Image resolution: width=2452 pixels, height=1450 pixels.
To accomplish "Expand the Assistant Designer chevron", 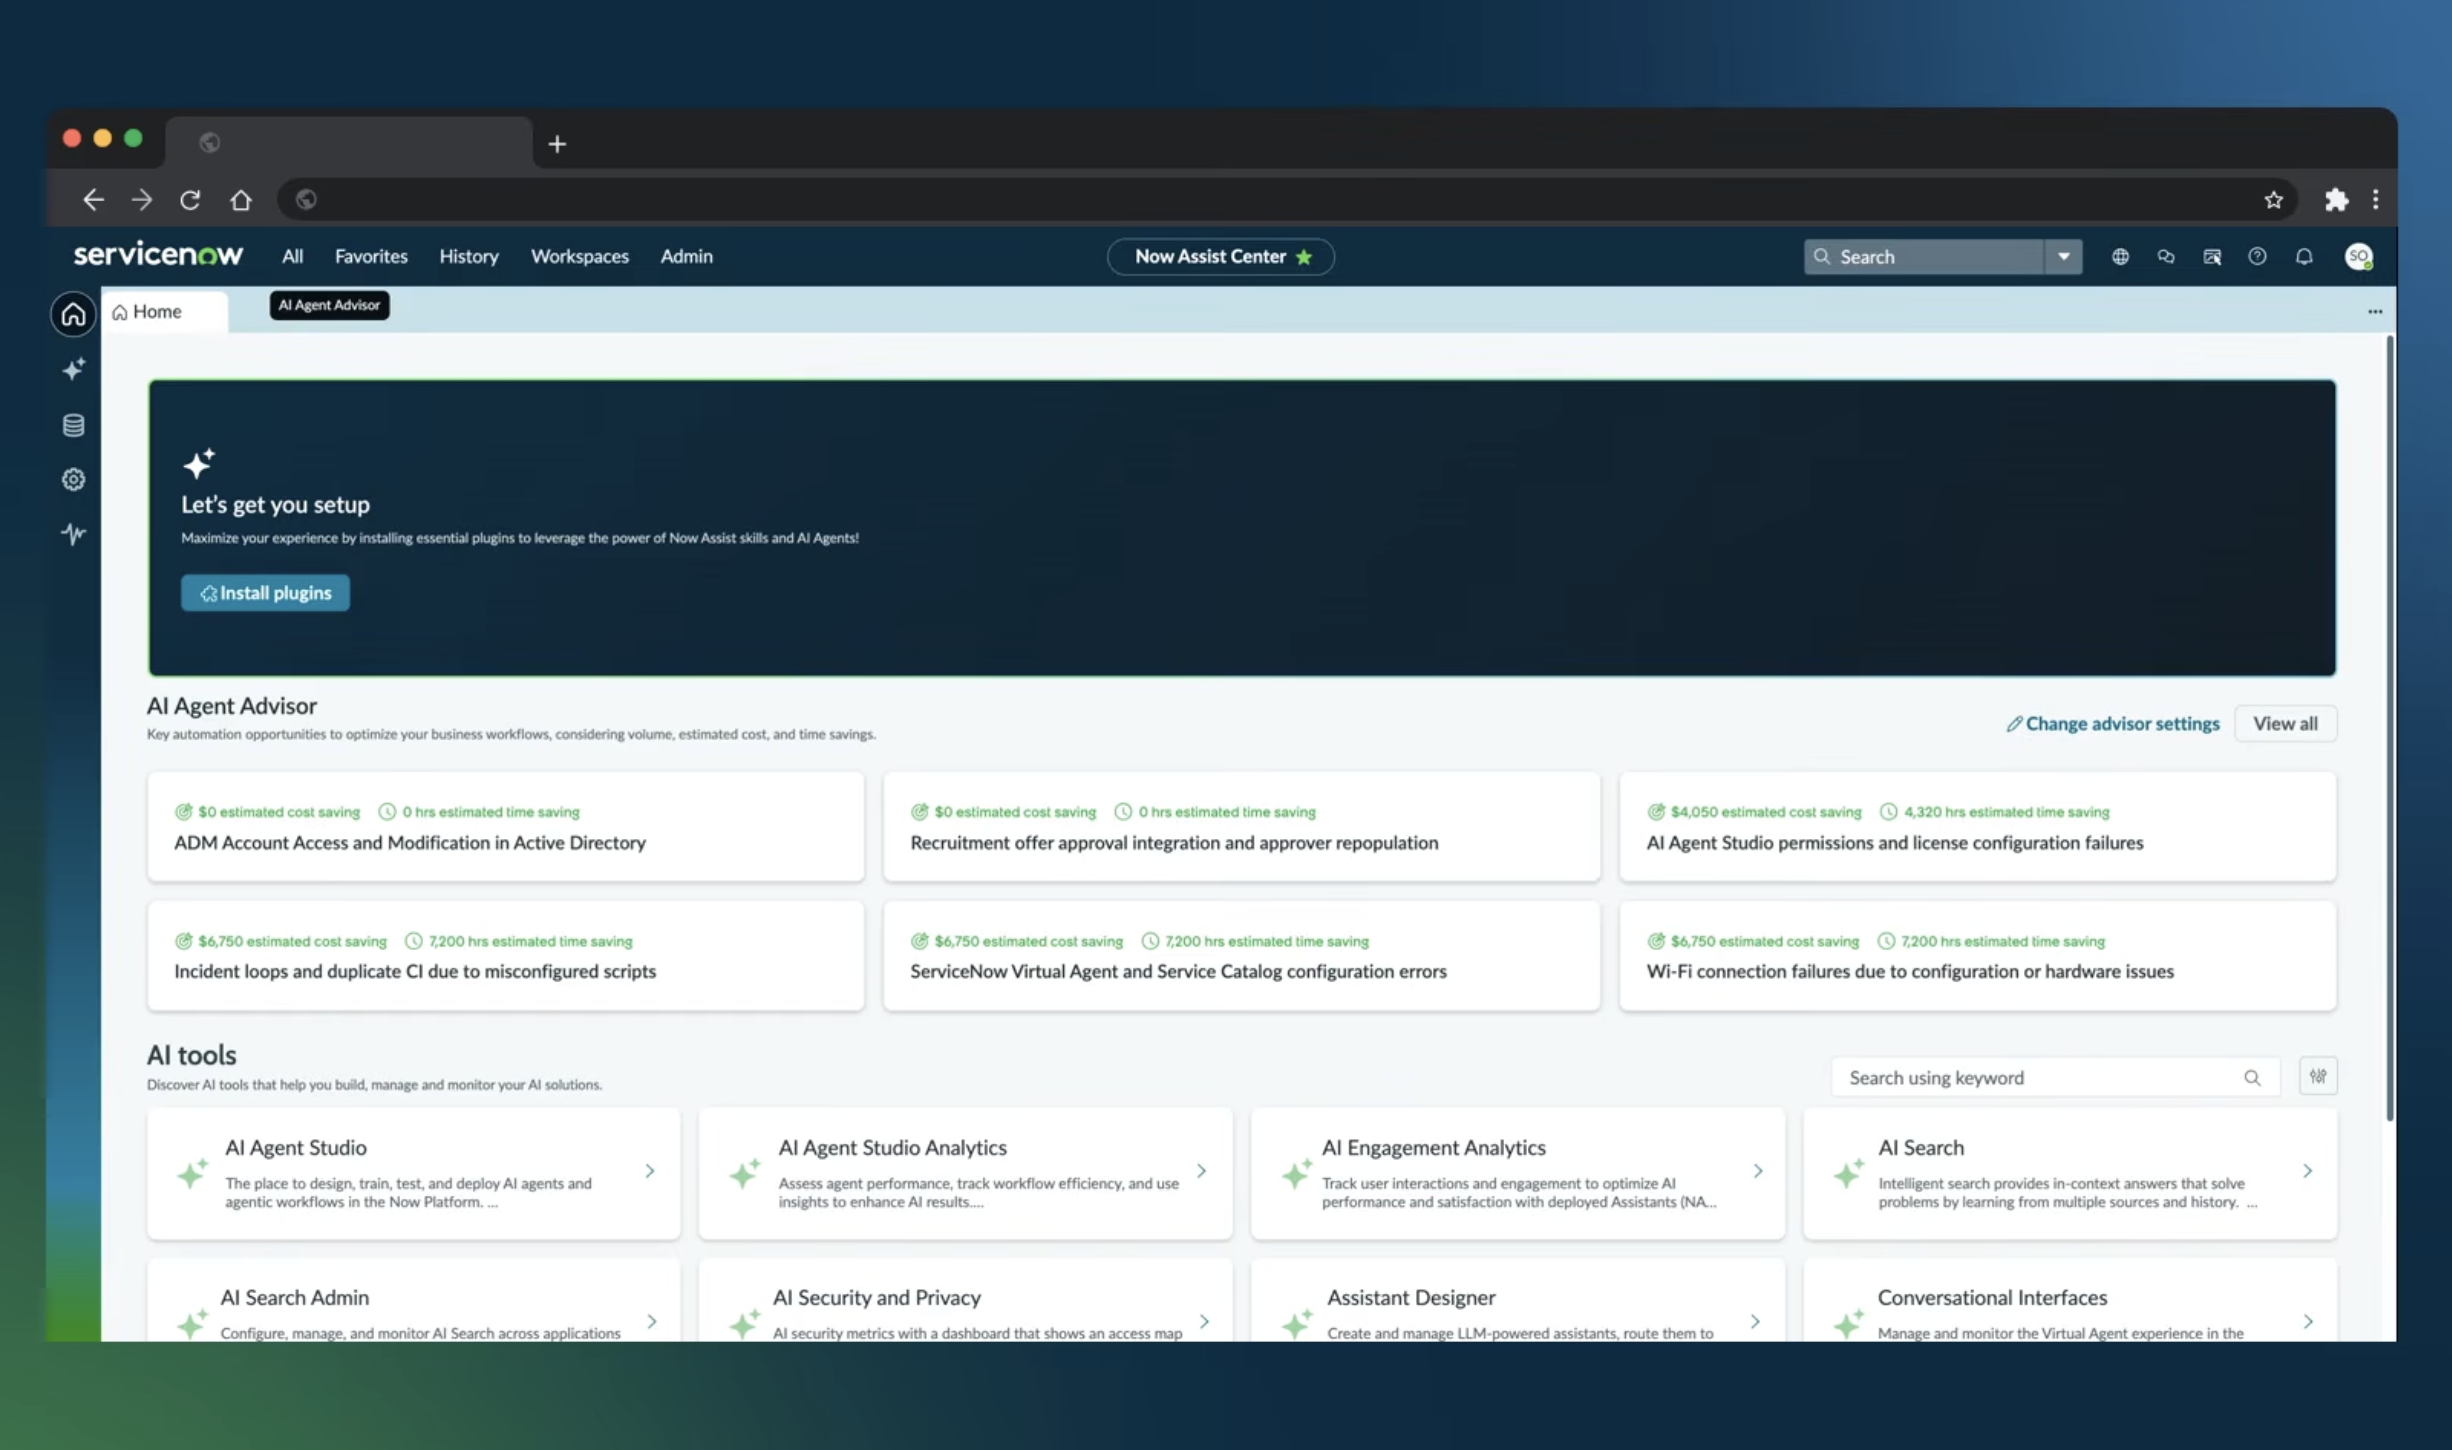I will point(1755,1322).
